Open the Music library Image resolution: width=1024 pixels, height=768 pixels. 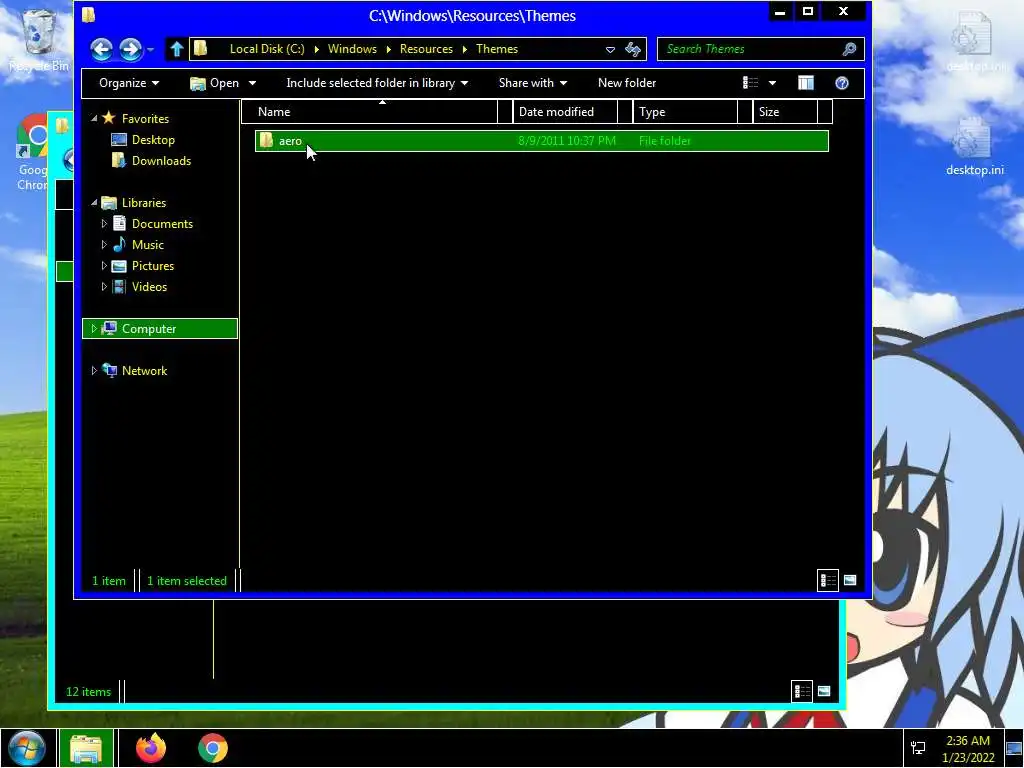(148, 244)
